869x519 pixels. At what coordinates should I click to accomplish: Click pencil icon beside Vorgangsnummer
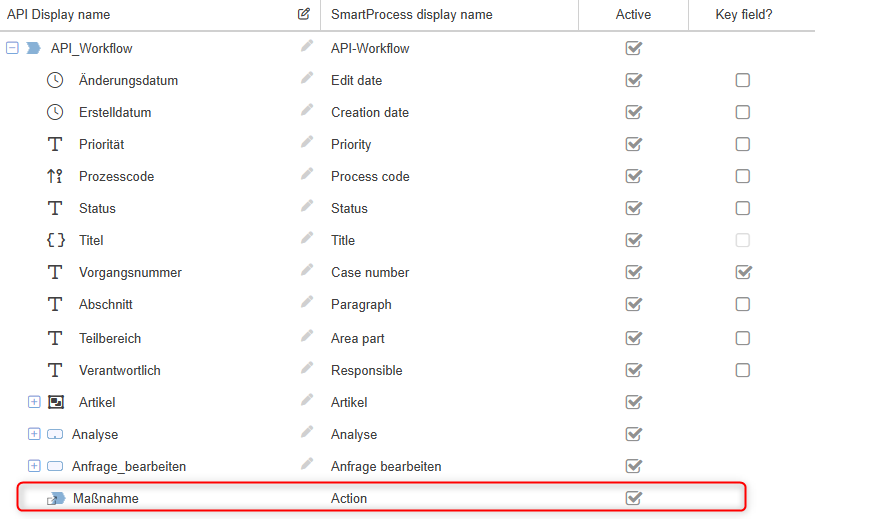[306, 271]
